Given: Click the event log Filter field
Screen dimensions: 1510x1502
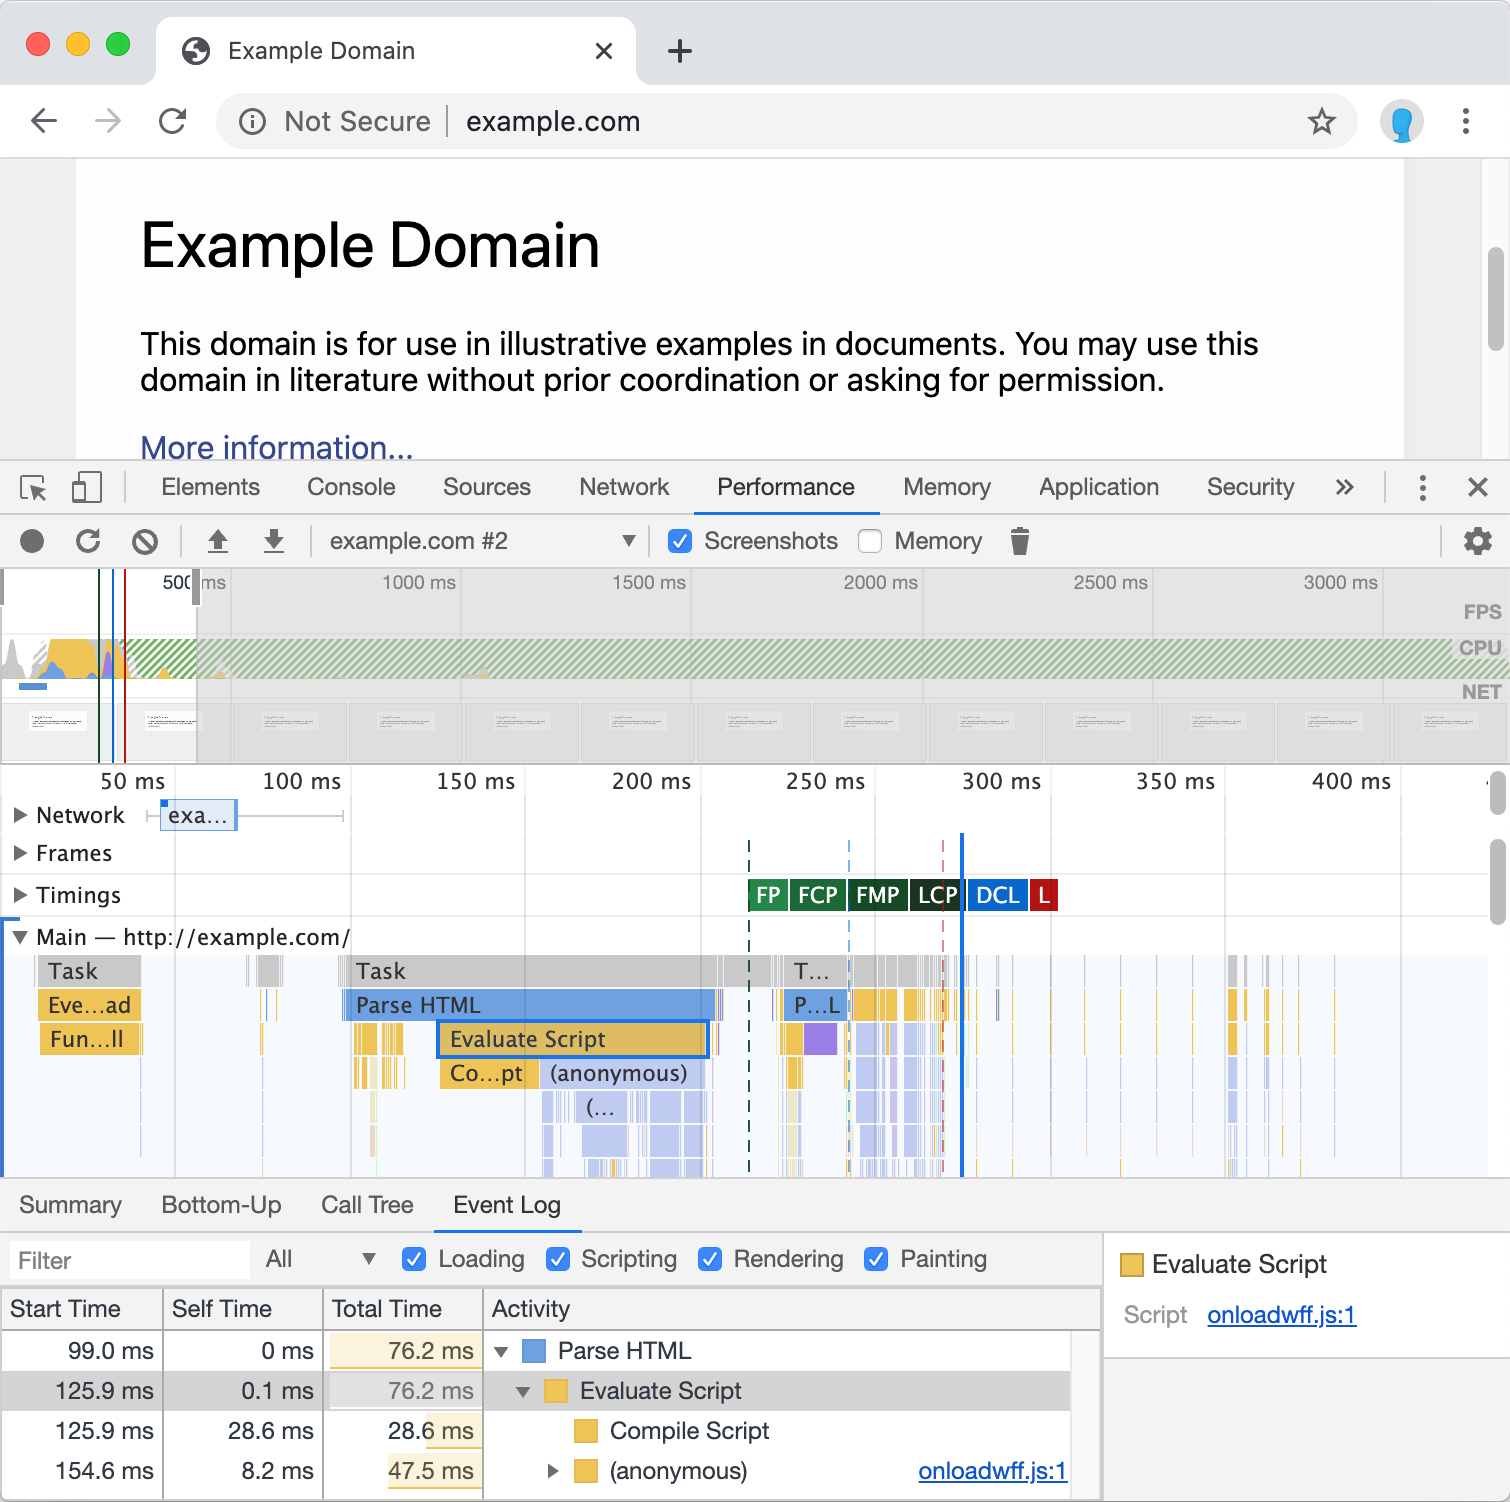Looking at the screenshot, I should tap(129, 1260).
